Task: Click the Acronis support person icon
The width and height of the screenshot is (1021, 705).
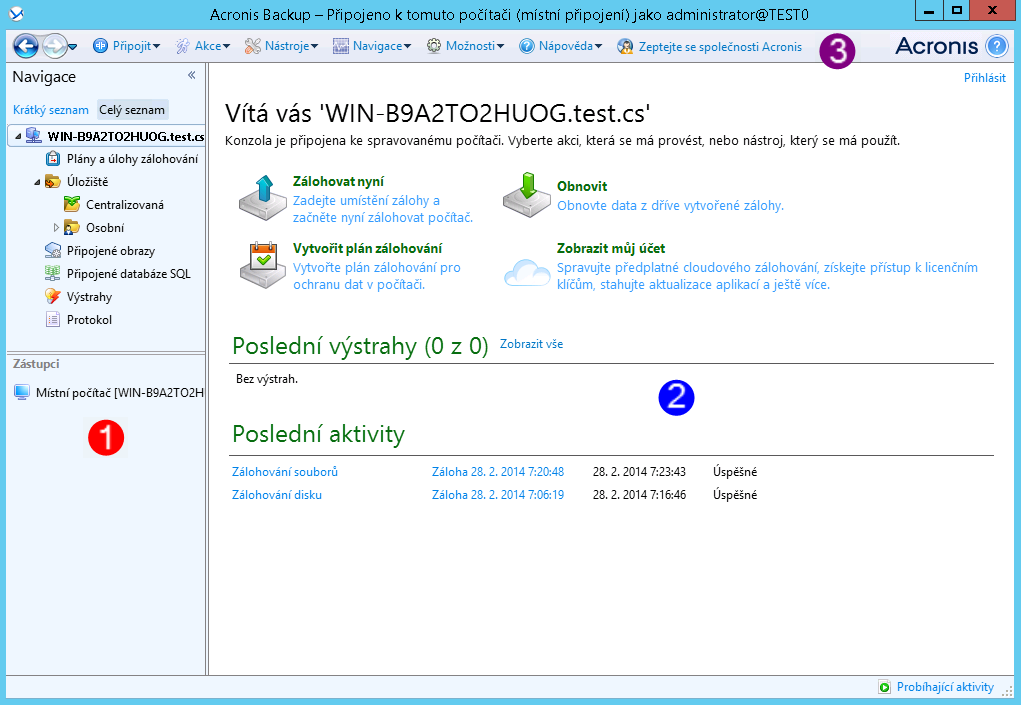Action: tap(625, 46)
